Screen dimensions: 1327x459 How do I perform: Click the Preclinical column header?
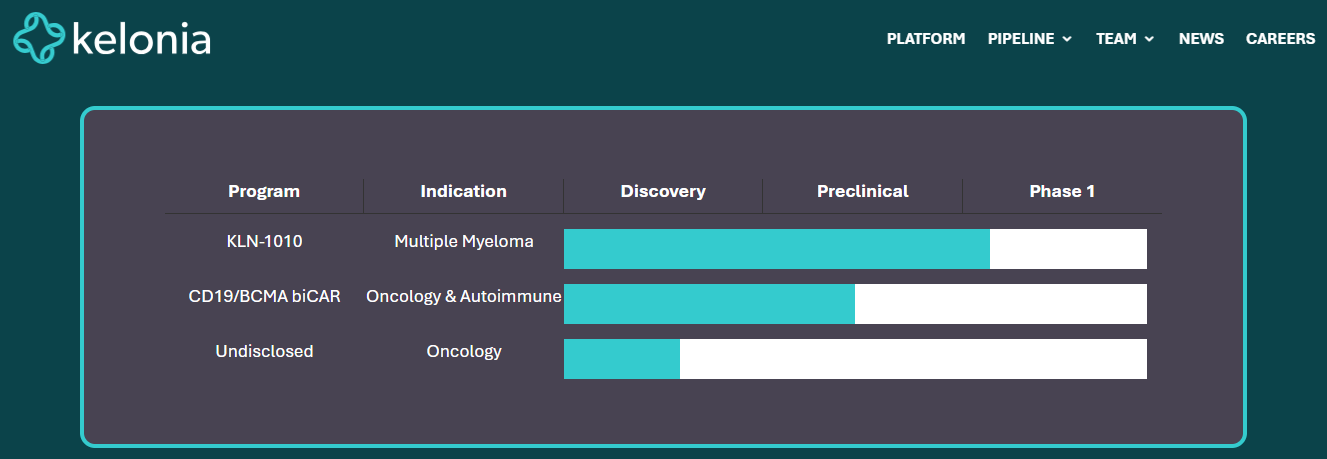862,191
